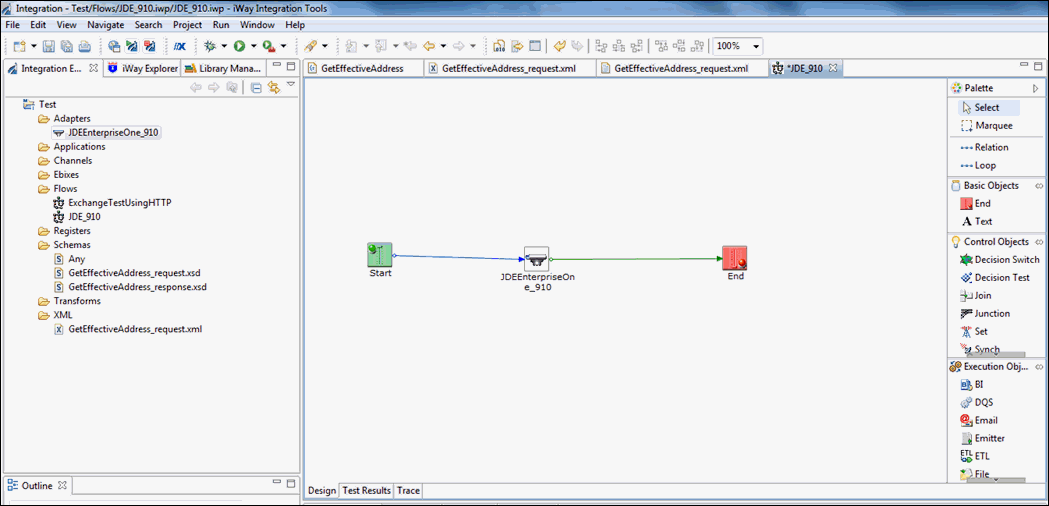The height and width of the screenshot is (506, 1049).
Task: Collapse the Basic Objects palette drawer
Action: [1039, 185]
